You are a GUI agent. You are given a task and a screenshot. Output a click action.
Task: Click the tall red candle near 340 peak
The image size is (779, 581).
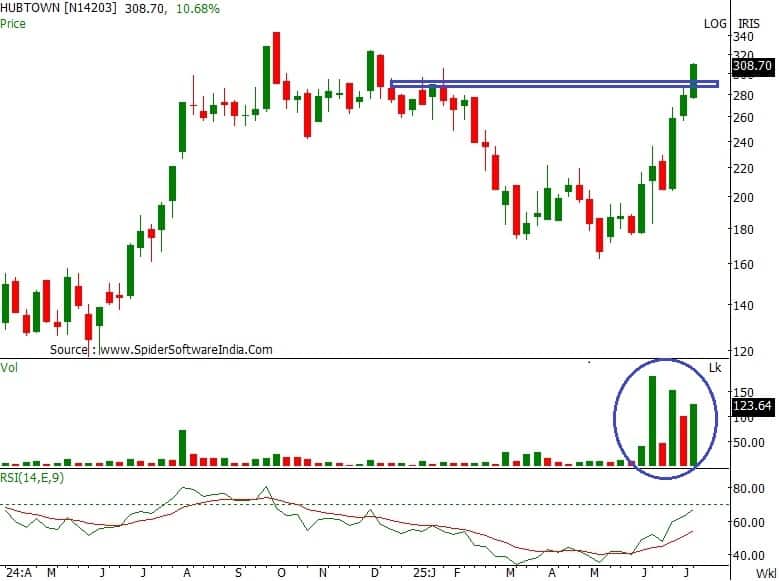pos(276,57)
